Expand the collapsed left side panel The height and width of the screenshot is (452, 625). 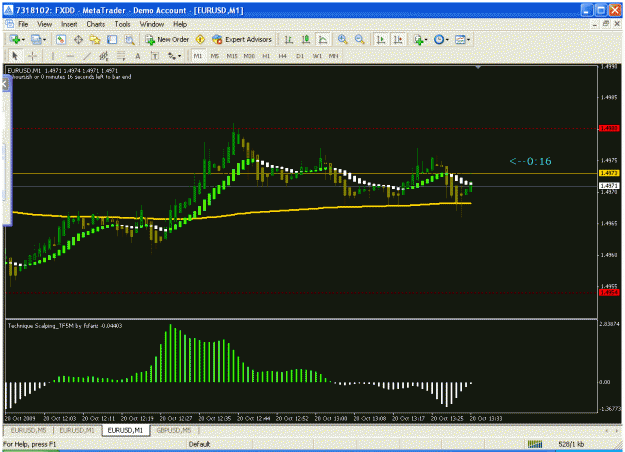(5, 84)
